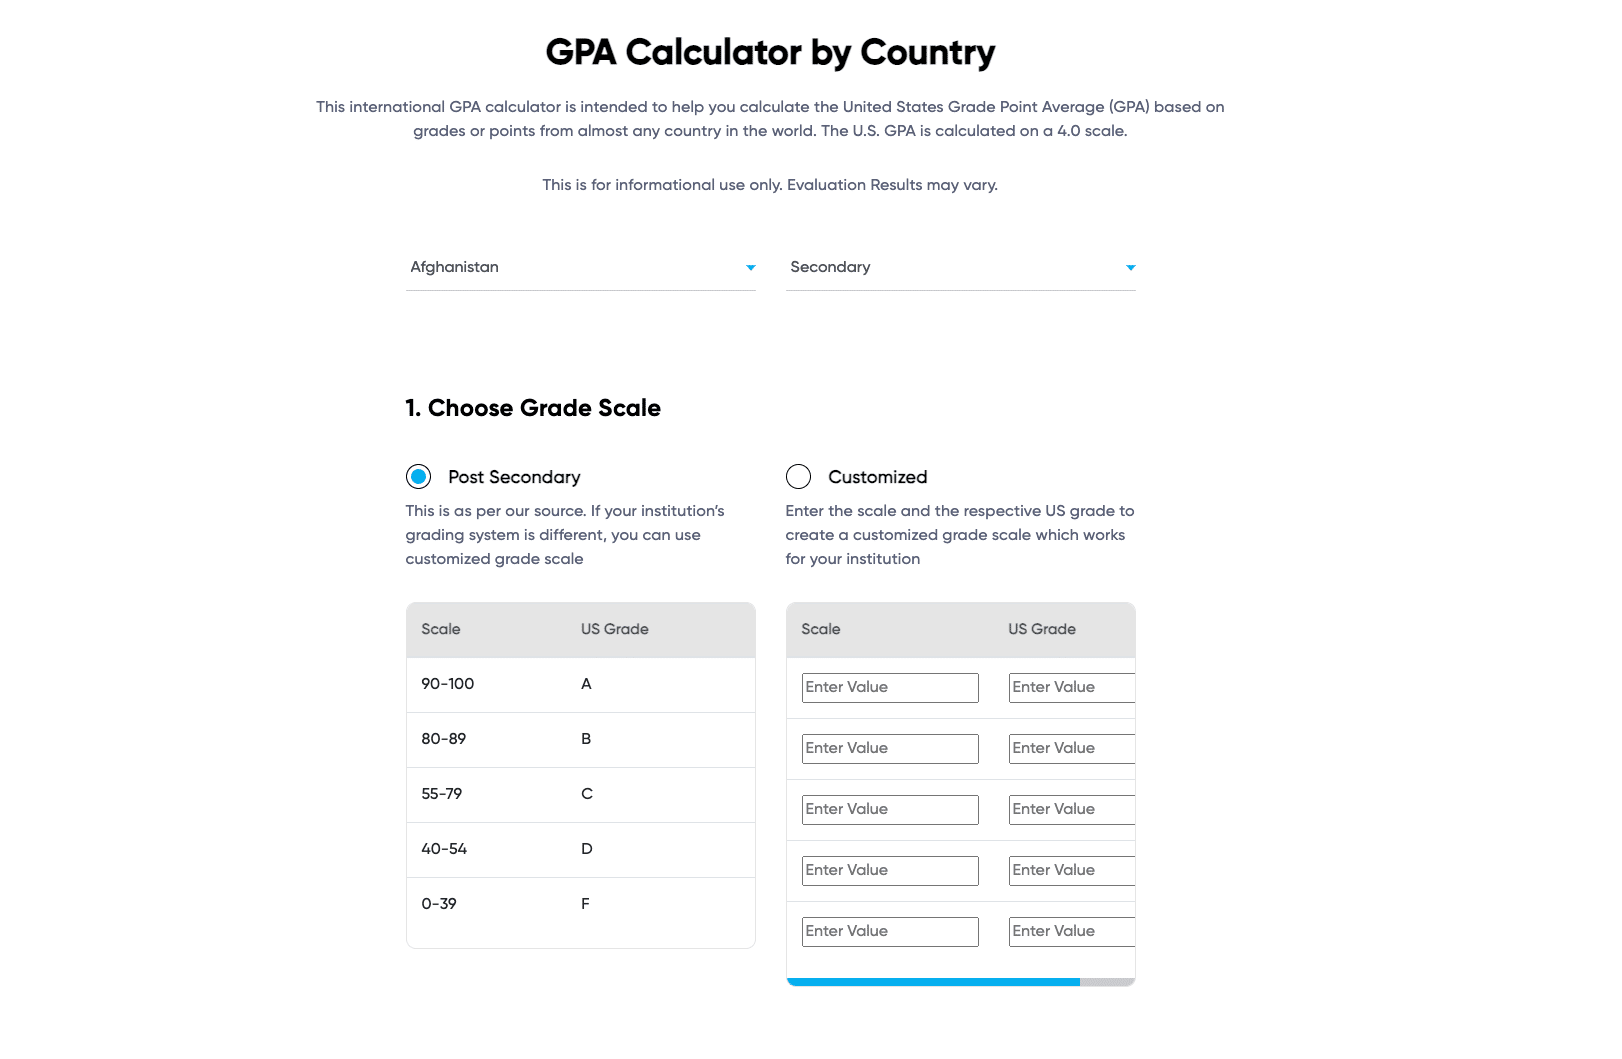Click the blue chevron beside Afghanistan

[750, 268]
